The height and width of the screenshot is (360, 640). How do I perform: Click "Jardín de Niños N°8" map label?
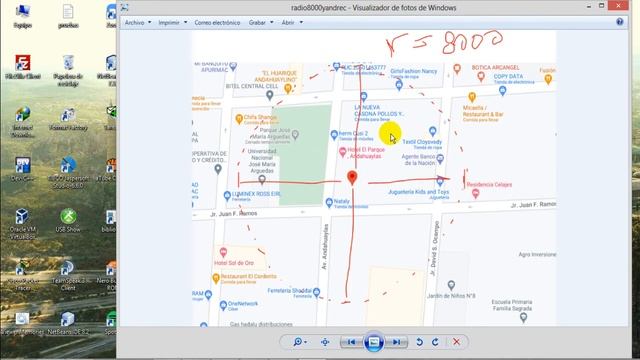[451, 296]
